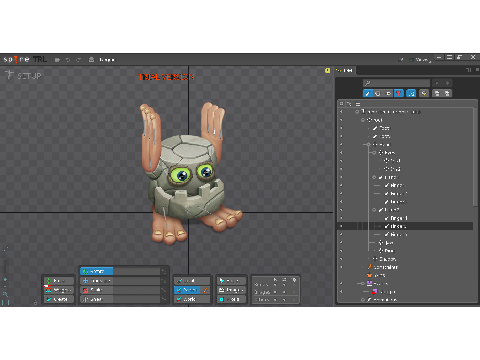The width and height of the screenshot is (480, 360).
Task: Toggle Bones selectable dot in options grid
Action: coord(275,285)
